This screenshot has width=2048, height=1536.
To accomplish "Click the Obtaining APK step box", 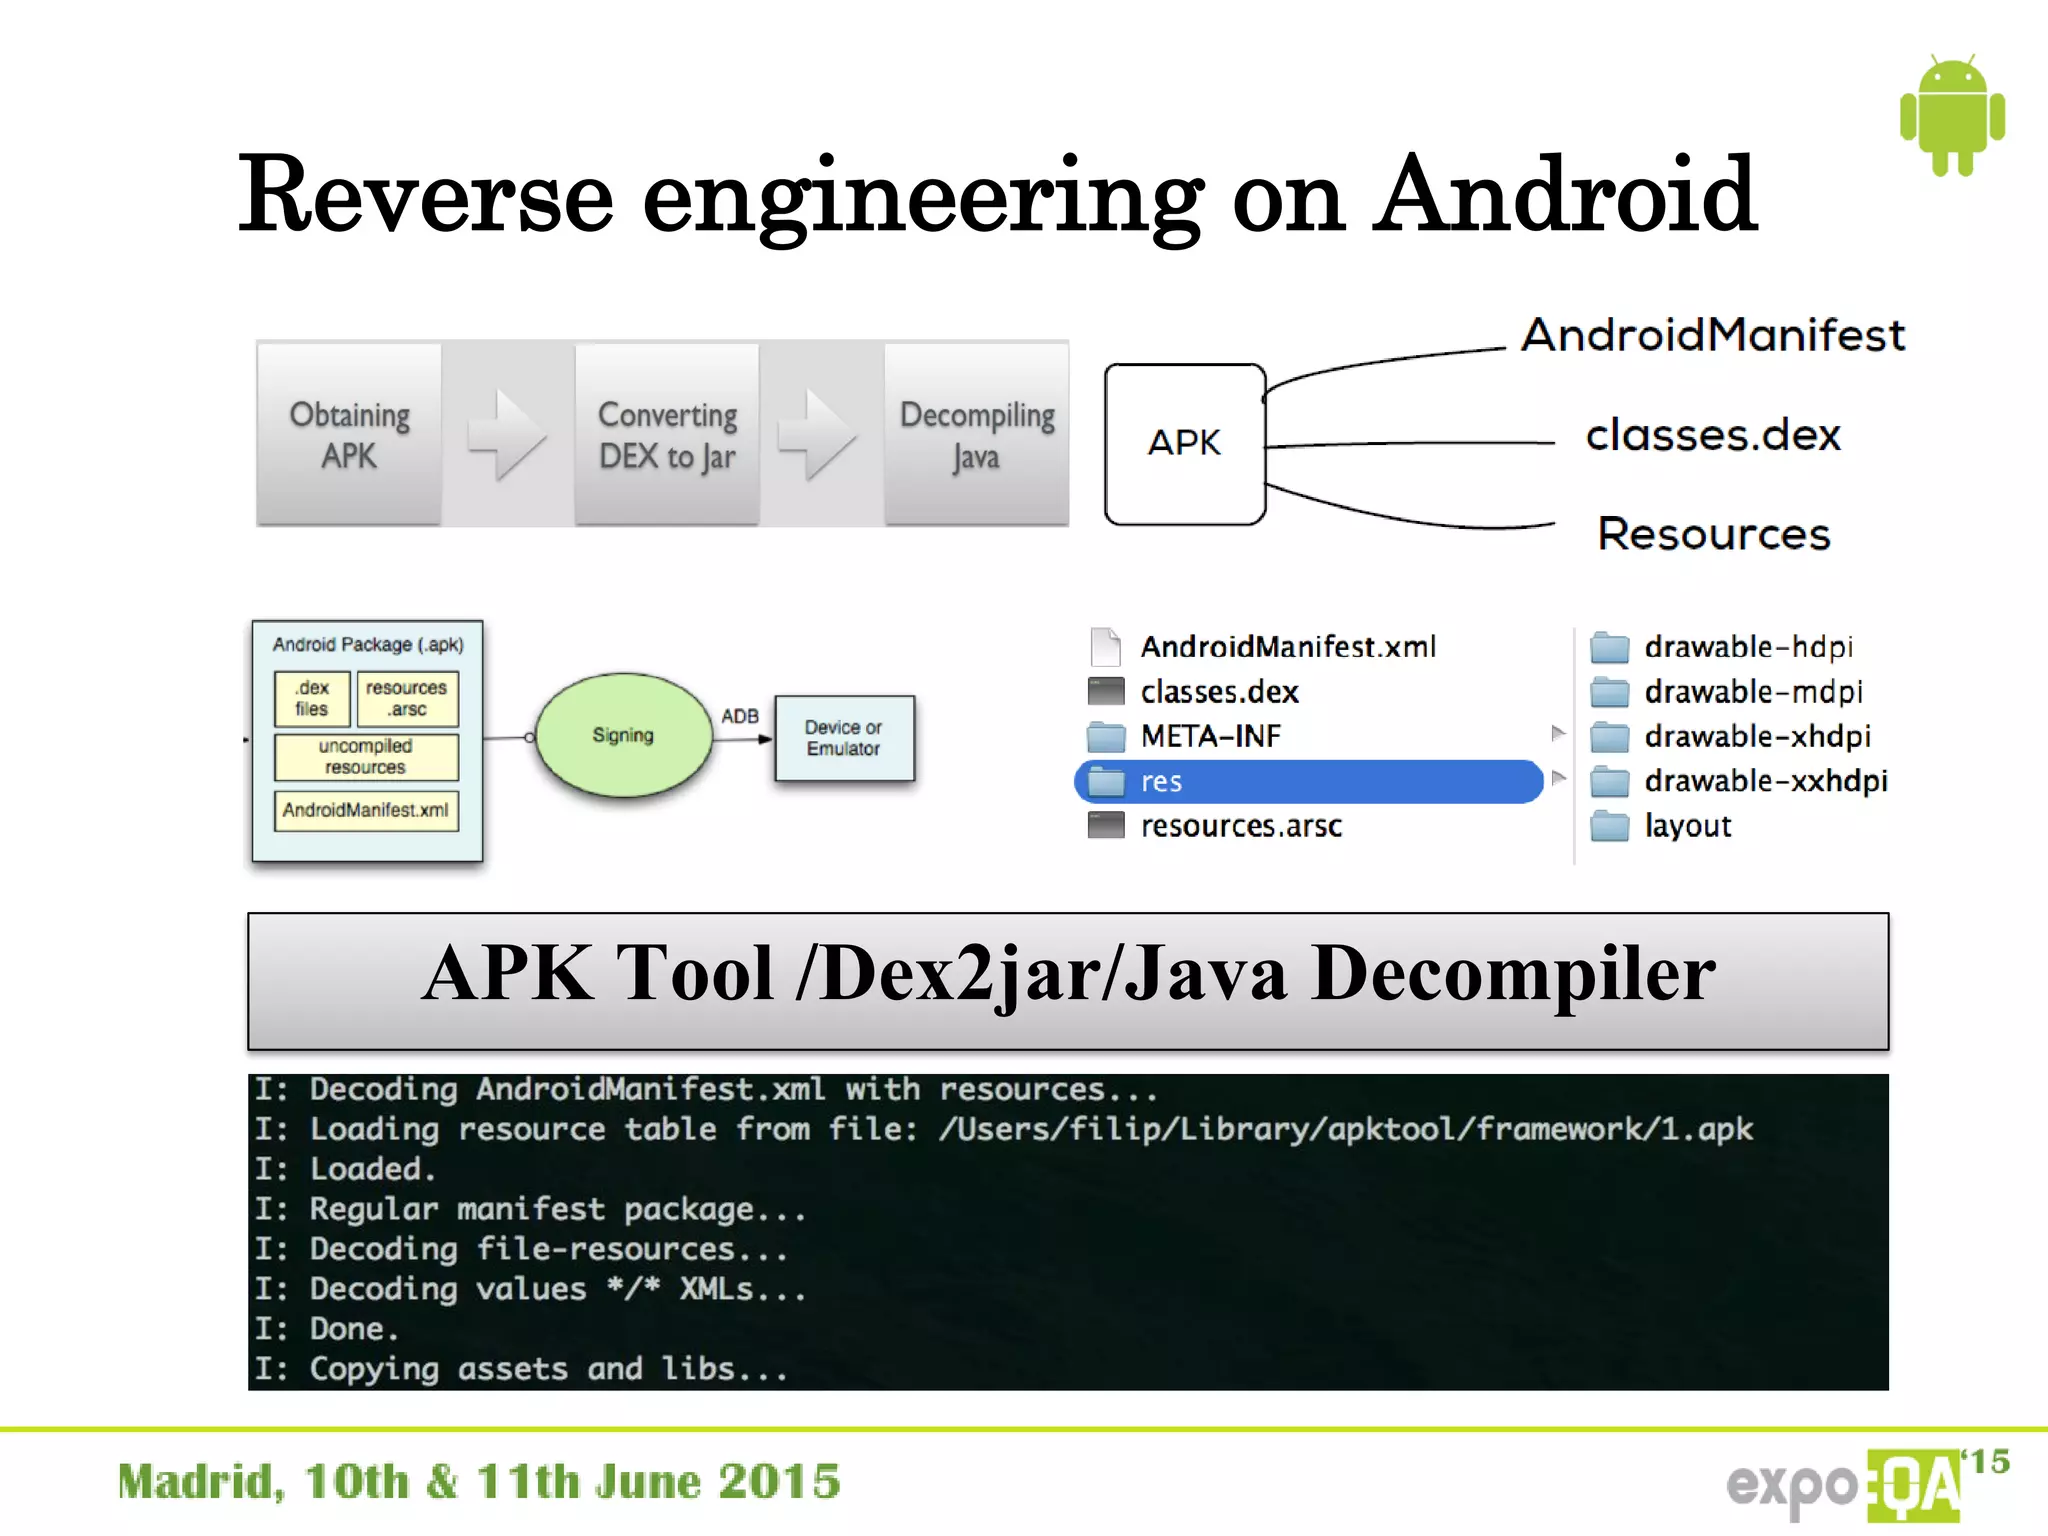I will pyautogui.click(x=349, y=434).
